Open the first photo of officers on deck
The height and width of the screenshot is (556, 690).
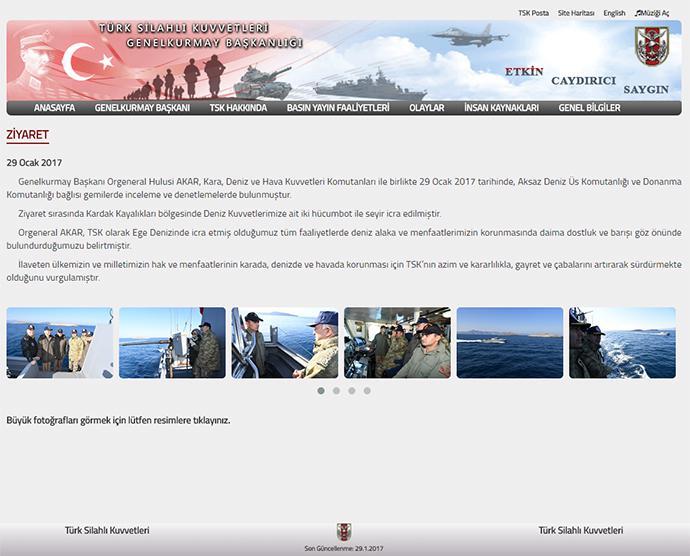(60, 342)
